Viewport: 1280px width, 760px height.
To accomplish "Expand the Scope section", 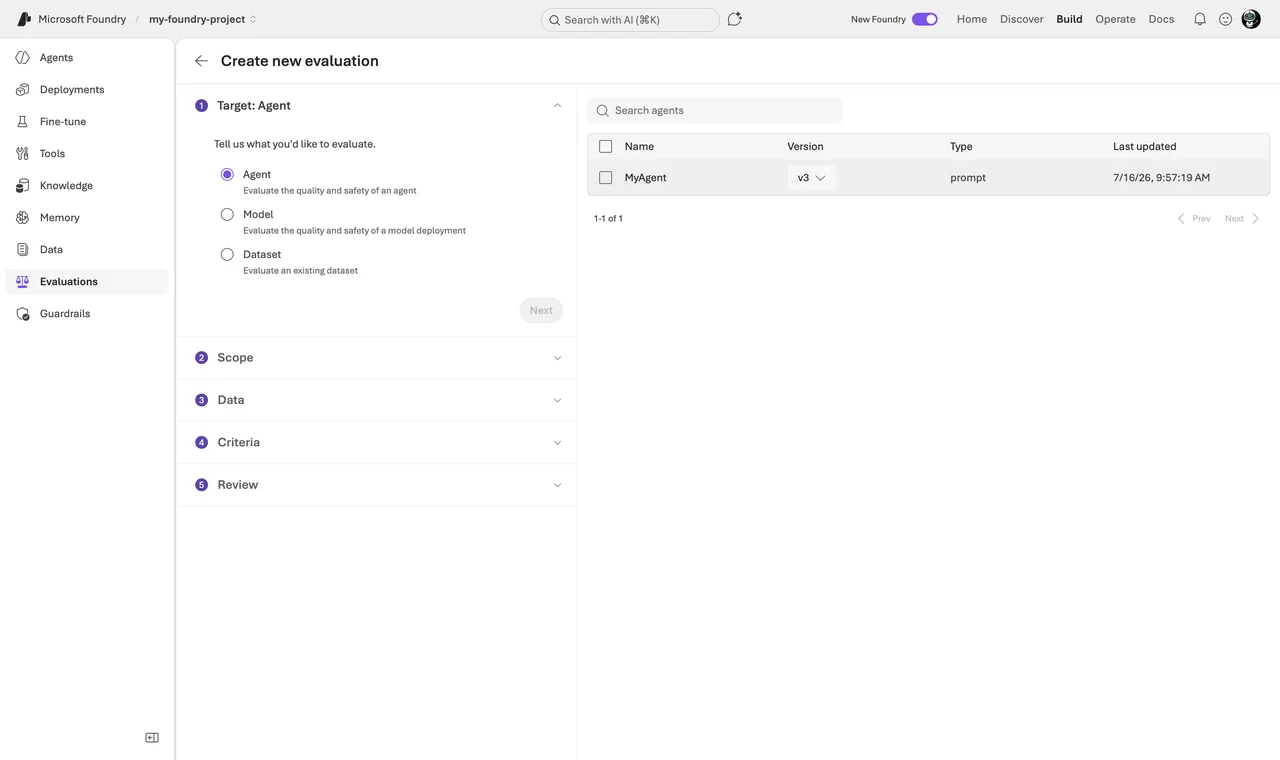I will 376,358.
